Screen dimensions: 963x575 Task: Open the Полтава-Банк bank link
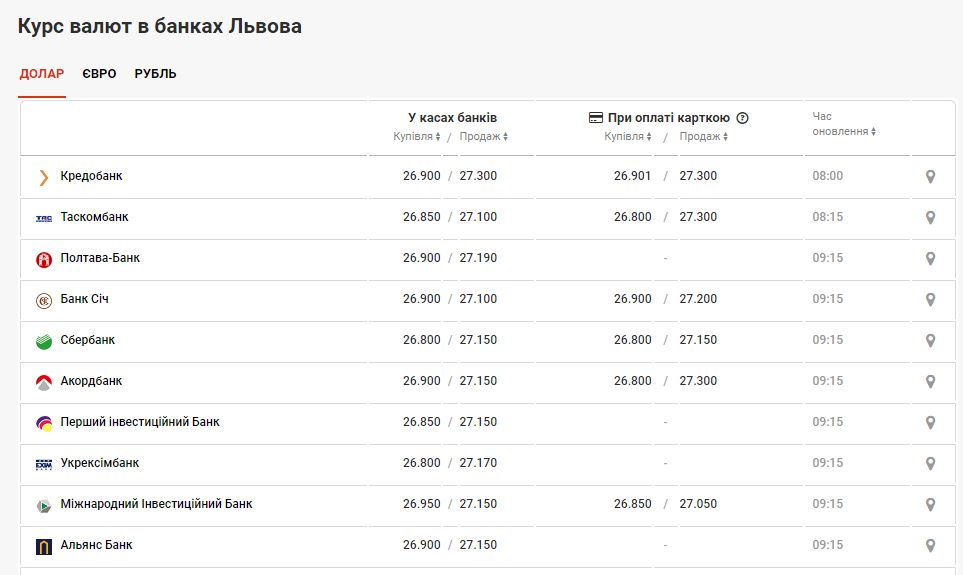pos(100,258)
